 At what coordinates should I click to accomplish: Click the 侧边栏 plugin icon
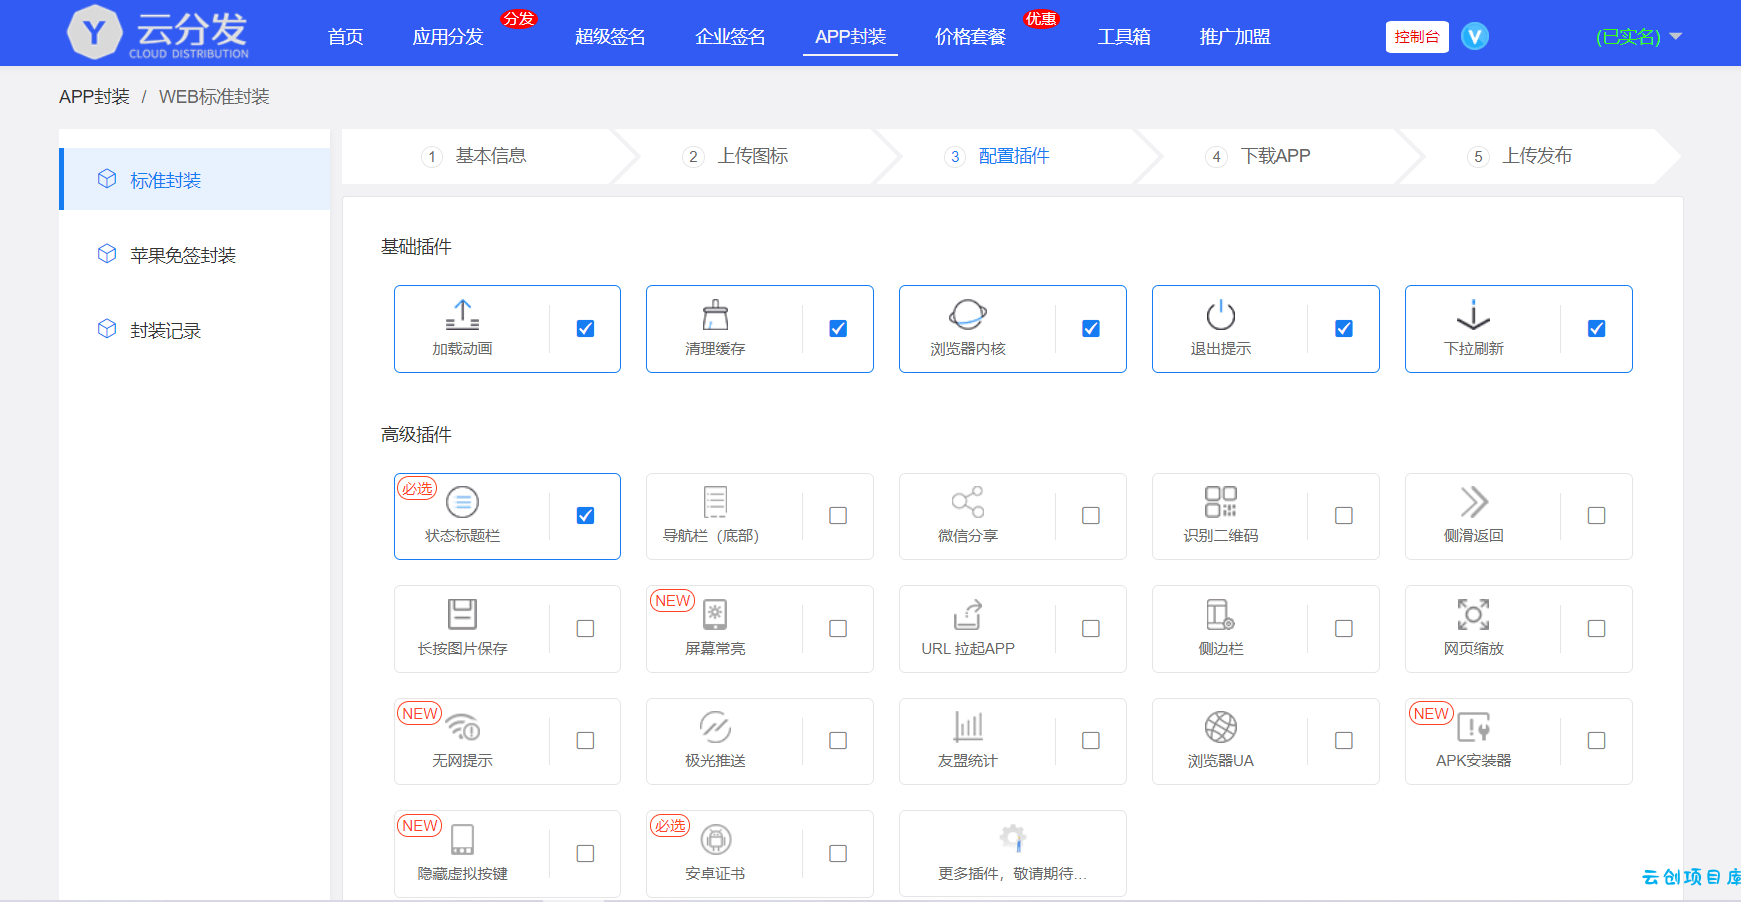click(1221, 614)
